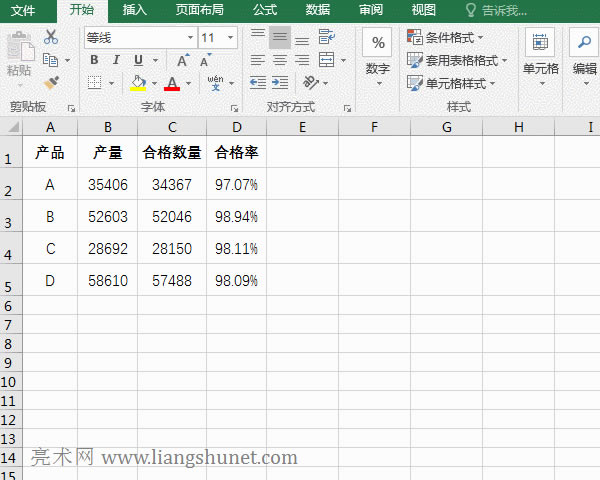Click the Merge and Center icon
The height and width of the screenshot is (480, 600).
326,60
